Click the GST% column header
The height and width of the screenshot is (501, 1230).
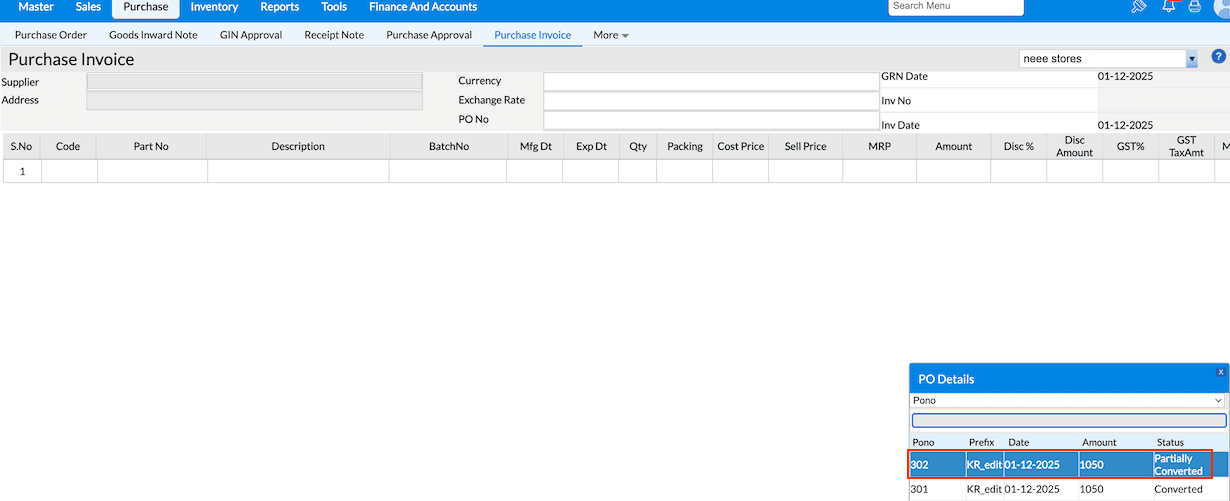[x=1131, y=146]
